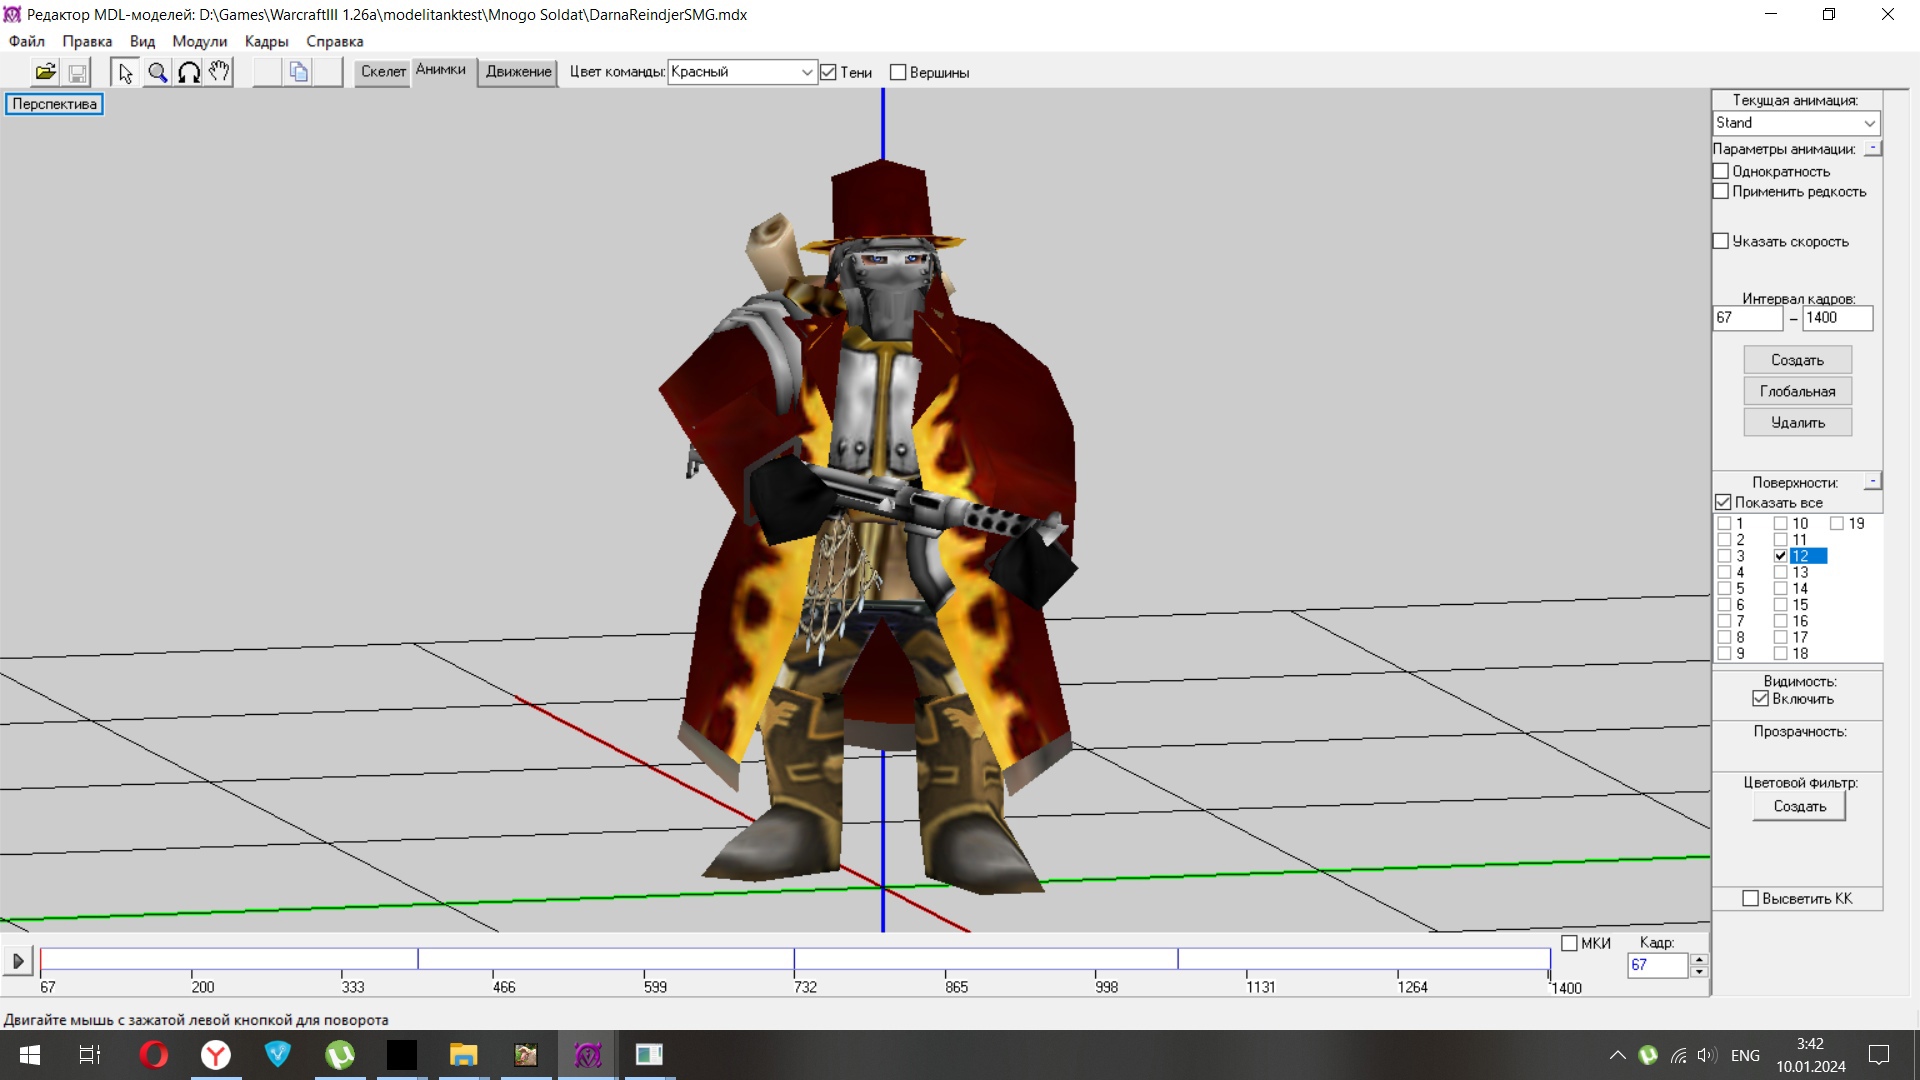1920x1080 pixels.
Task: Open the Модули menu
Action: coord(200,41)
